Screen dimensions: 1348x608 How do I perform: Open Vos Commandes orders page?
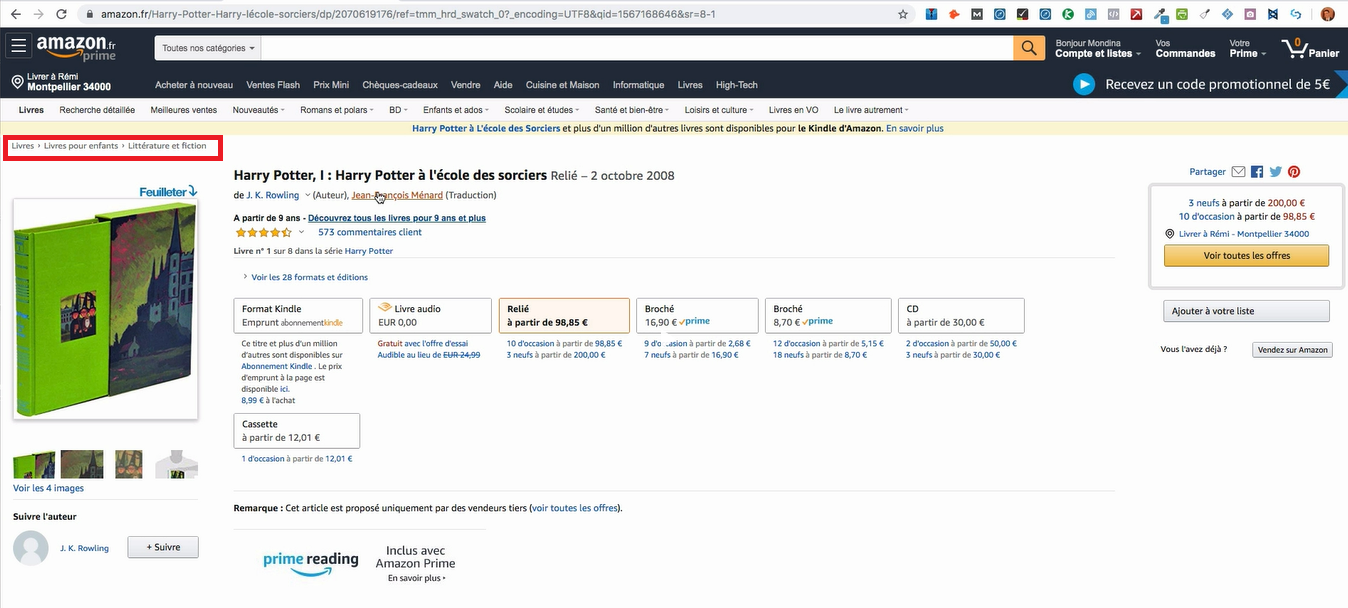click(1185, 48)
